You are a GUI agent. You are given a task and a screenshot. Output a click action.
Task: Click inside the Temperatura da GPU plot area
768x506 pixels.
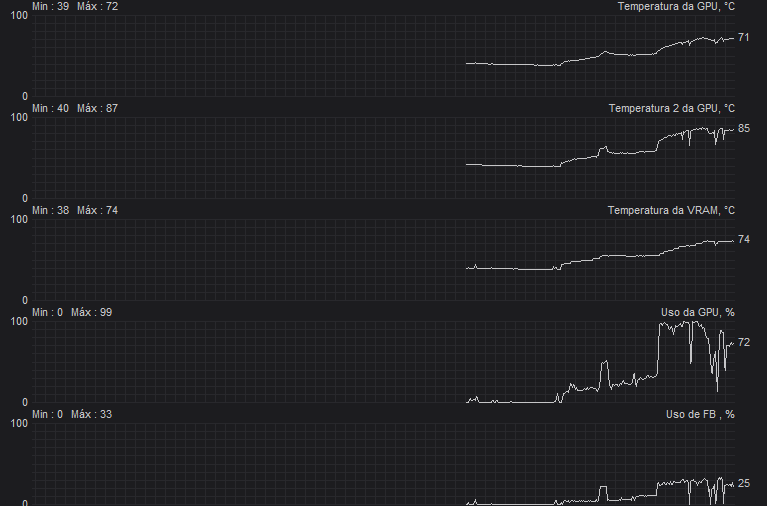384,56
